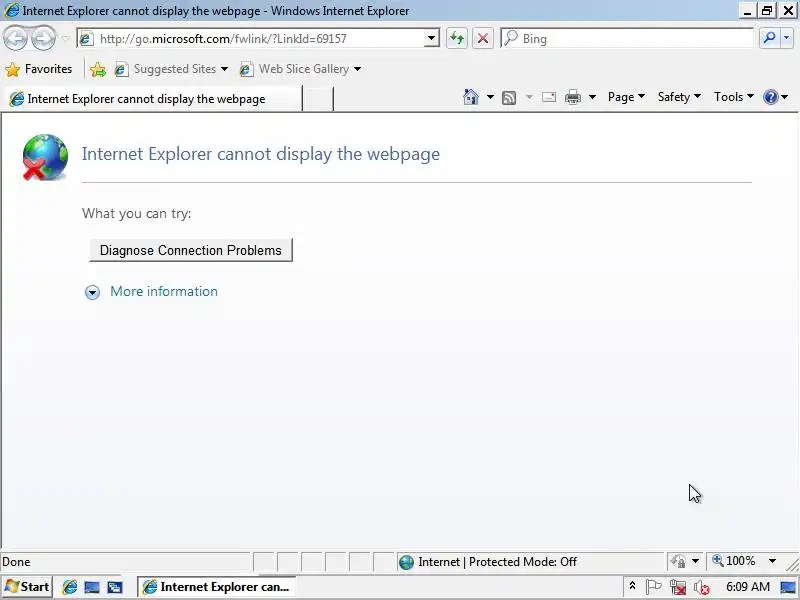Go to the Home page icon
800x600 pixels.
pyautogui.click(x=470, y=97)
